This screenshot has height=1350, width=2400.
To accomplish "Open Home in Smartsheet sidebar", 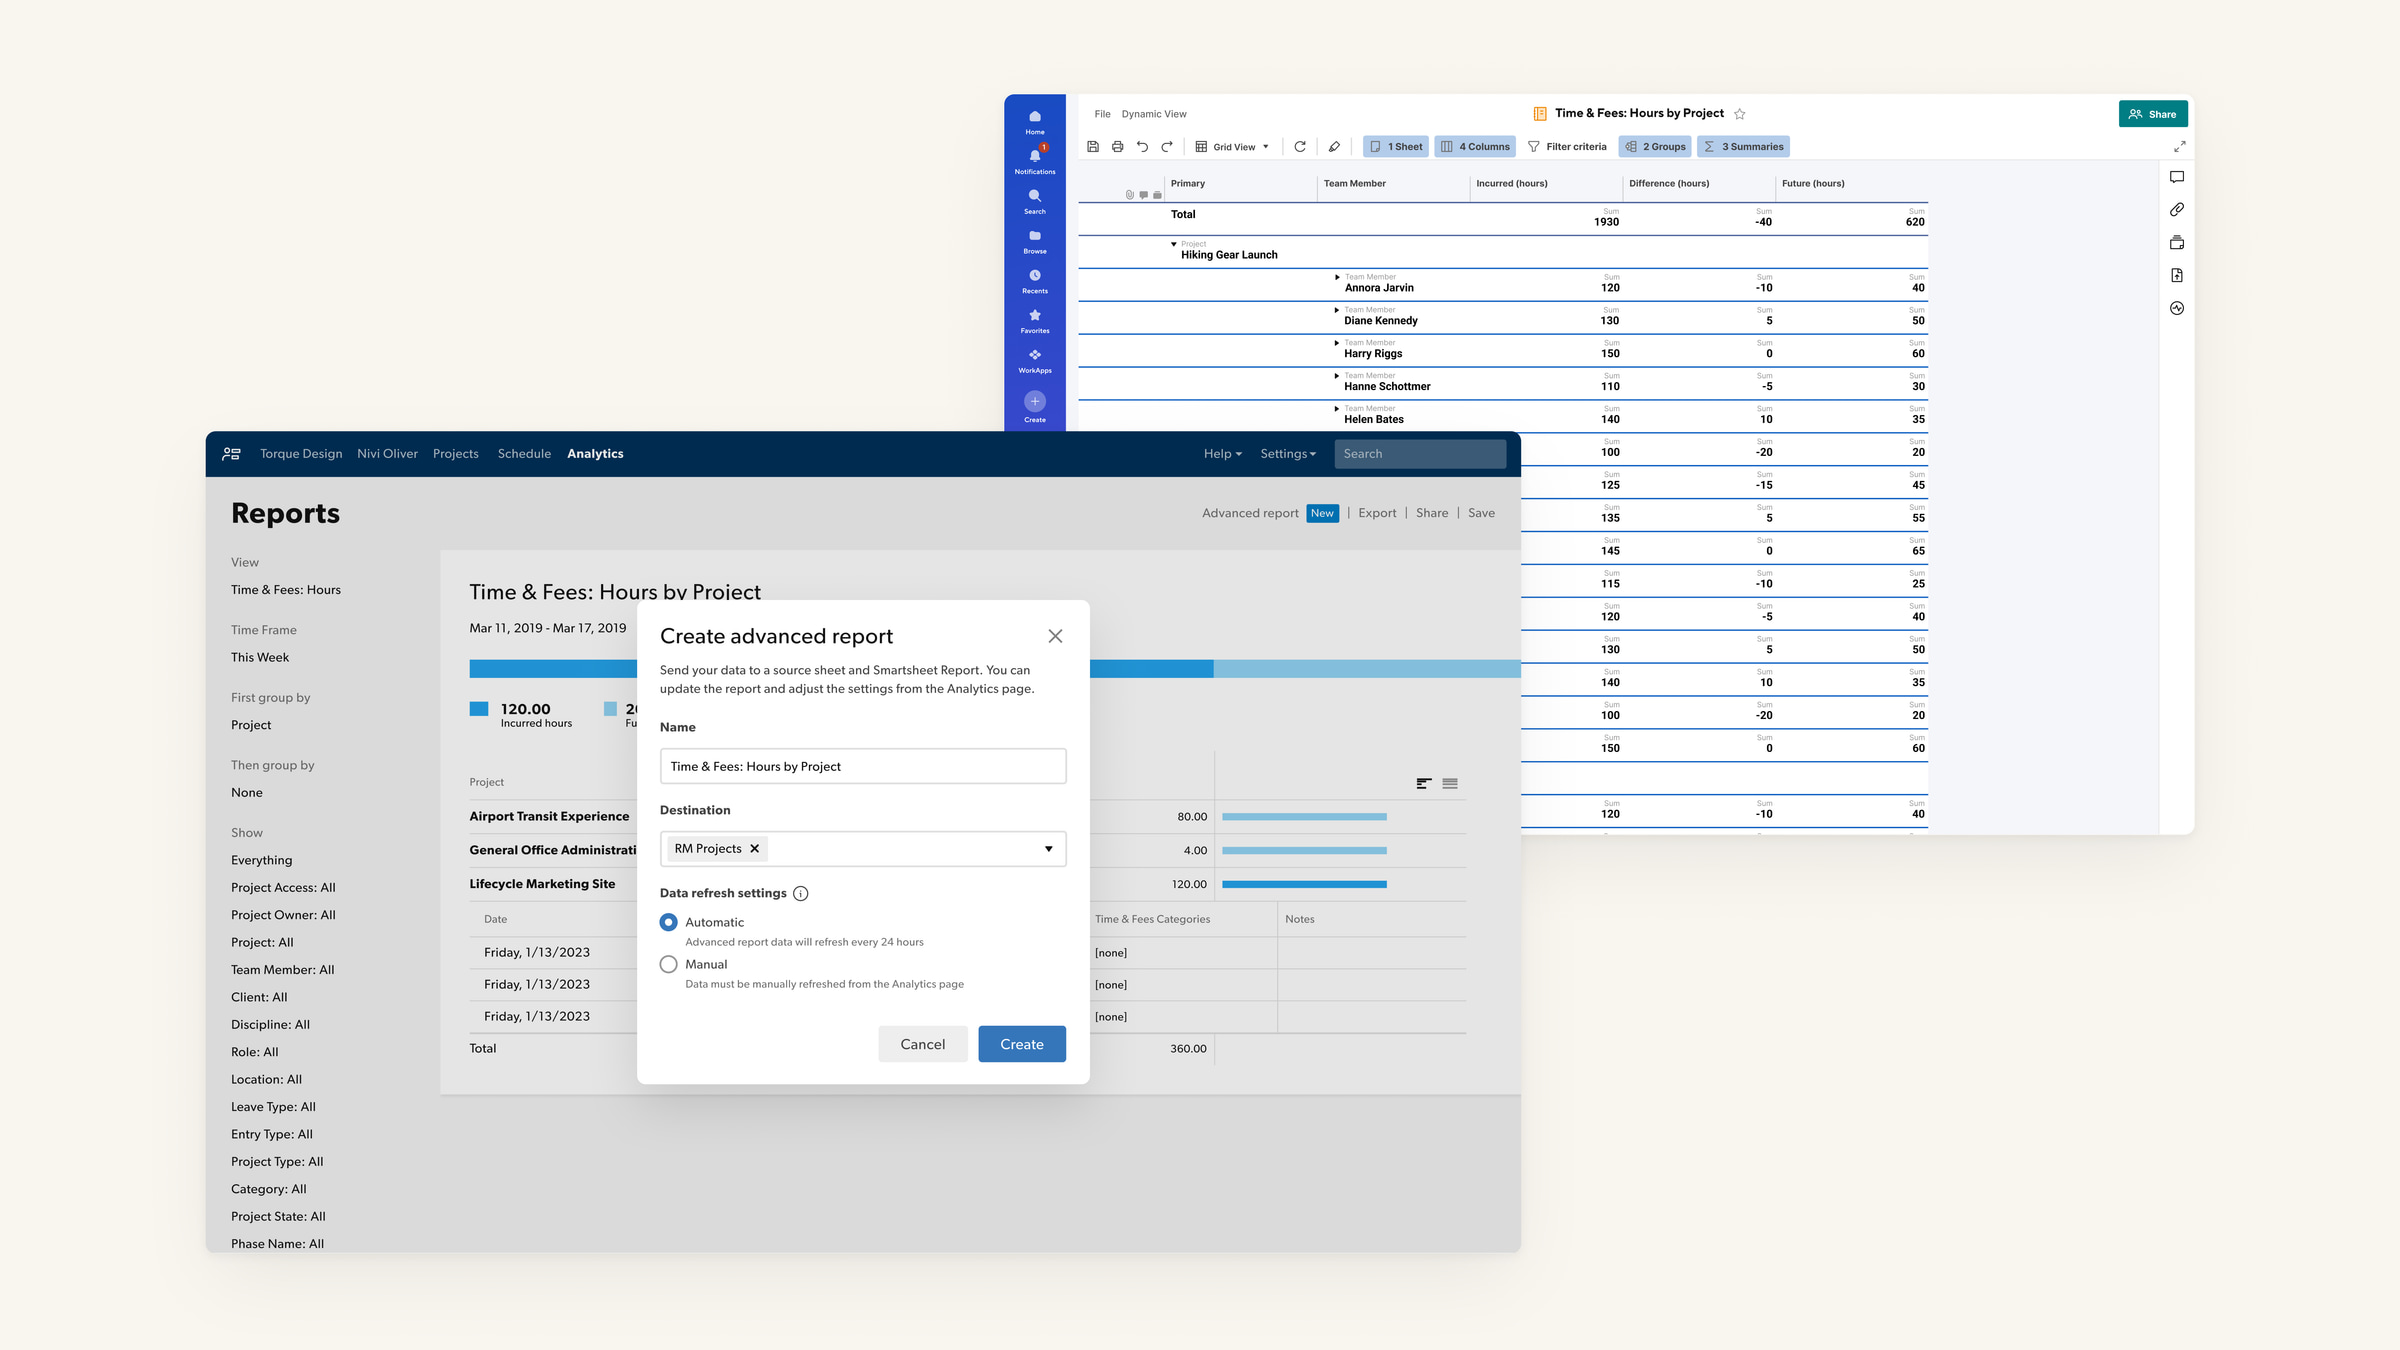I will pos(1035,121).
